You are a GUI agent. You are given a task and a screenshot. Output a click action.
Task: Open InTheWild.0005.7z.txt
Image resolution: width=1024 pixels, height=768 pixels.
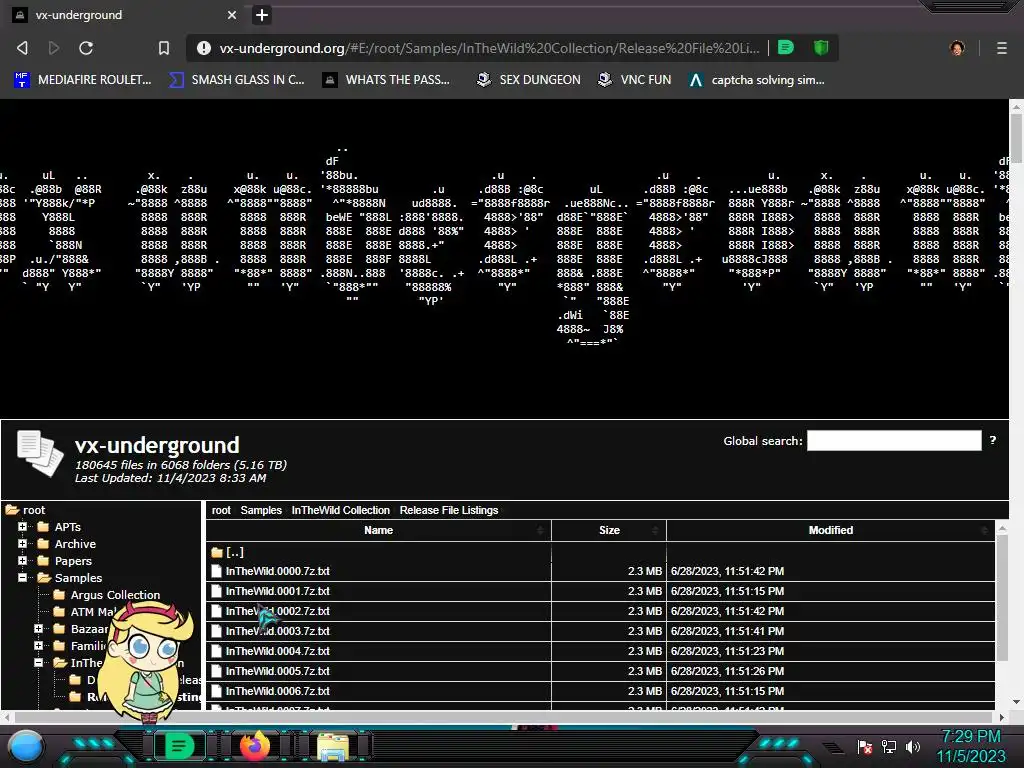[x=278, y=671]
